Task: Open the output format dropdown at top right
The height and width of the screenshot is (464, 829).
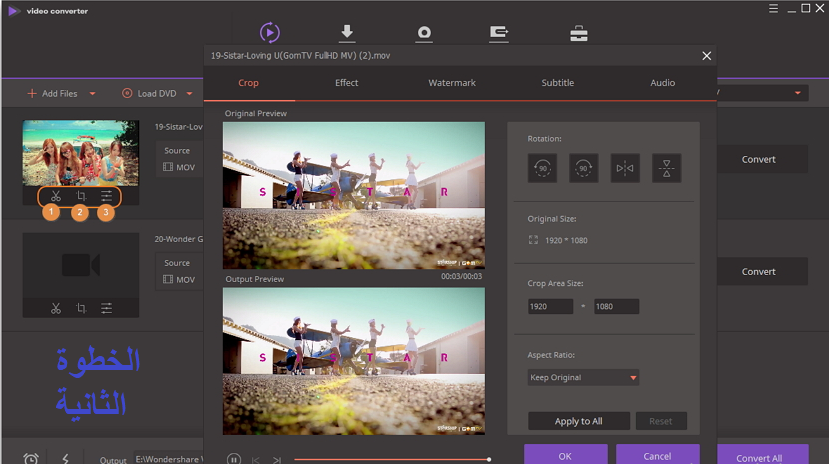Action: coord(762,93)
